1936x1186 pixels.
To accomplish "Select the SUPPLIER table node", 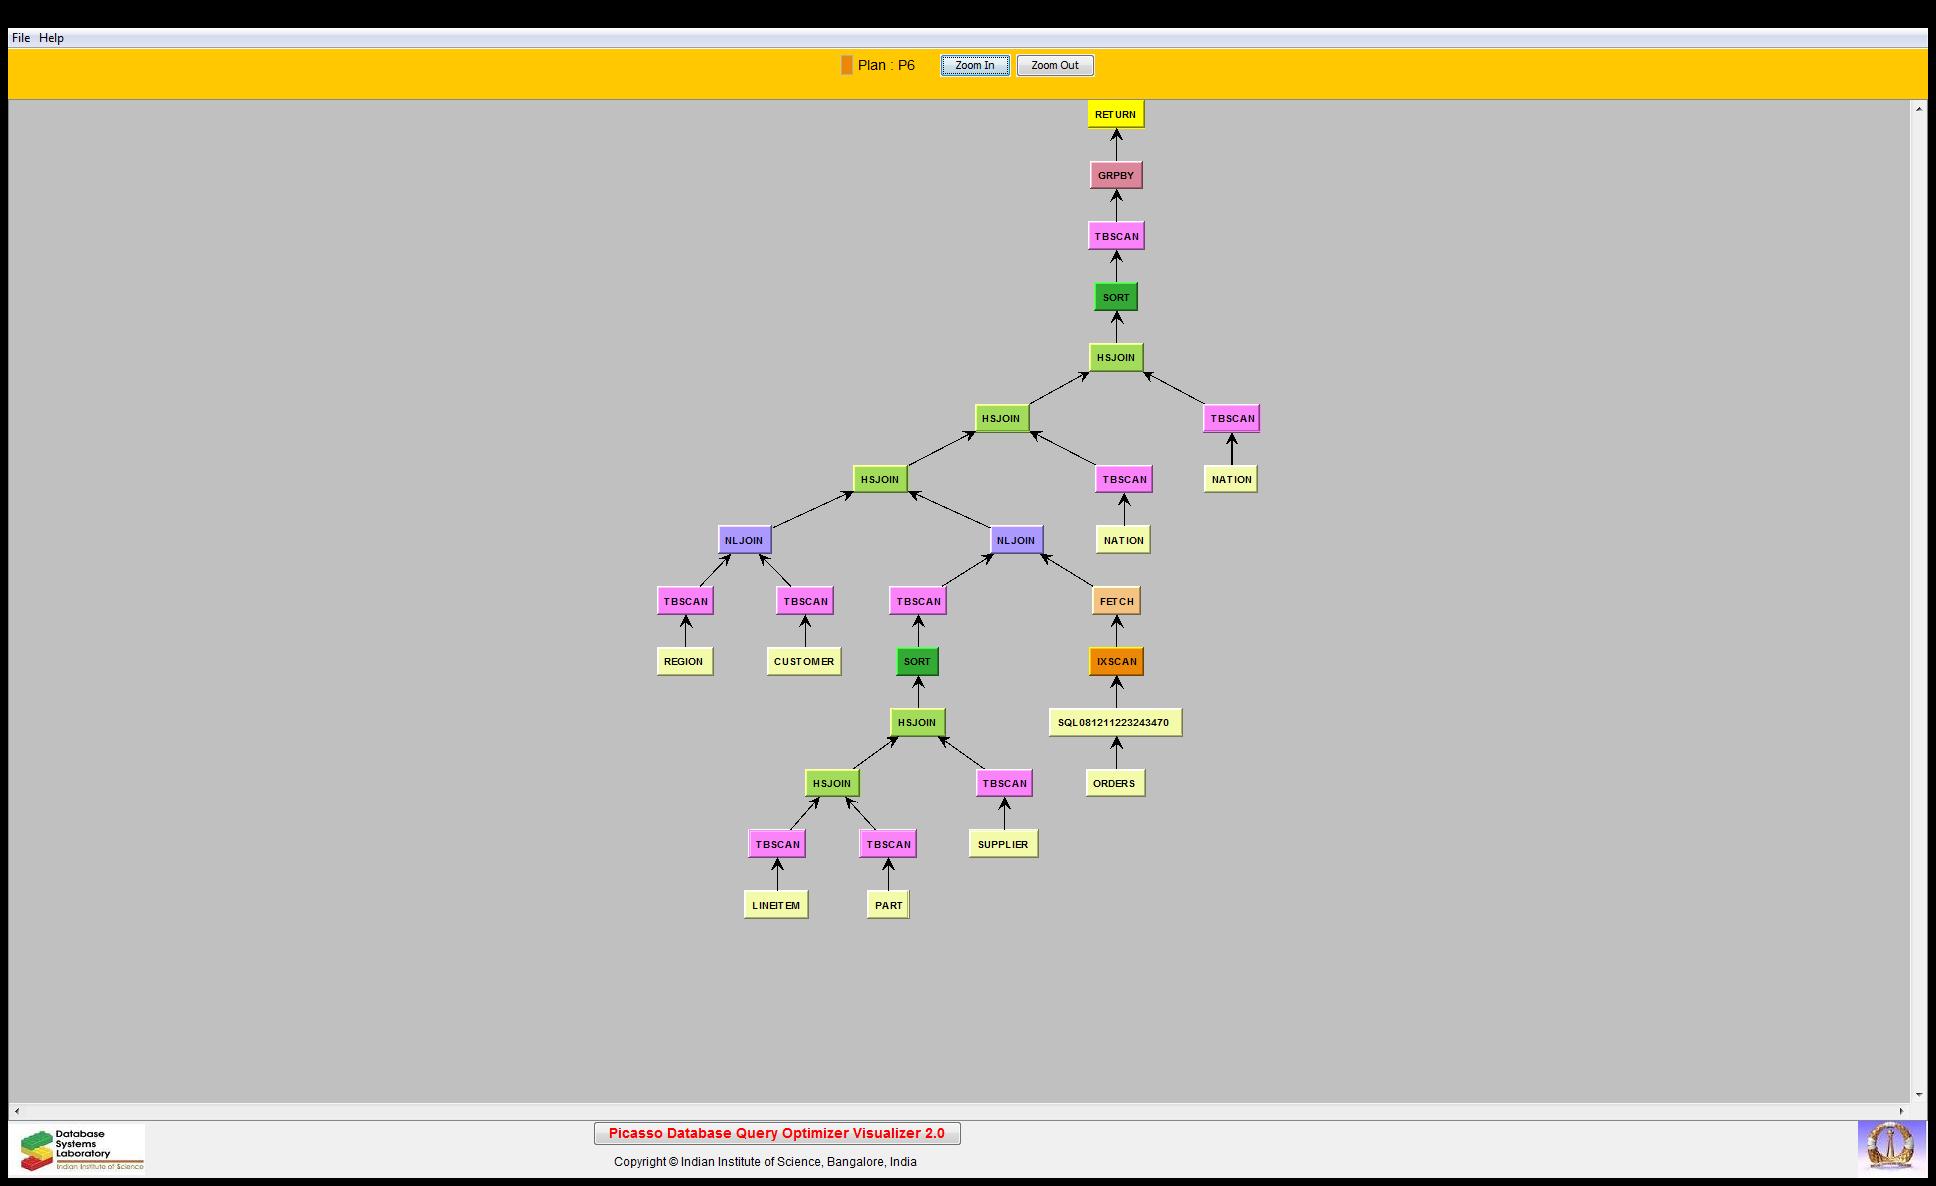I will click(x=1003, y=844).
